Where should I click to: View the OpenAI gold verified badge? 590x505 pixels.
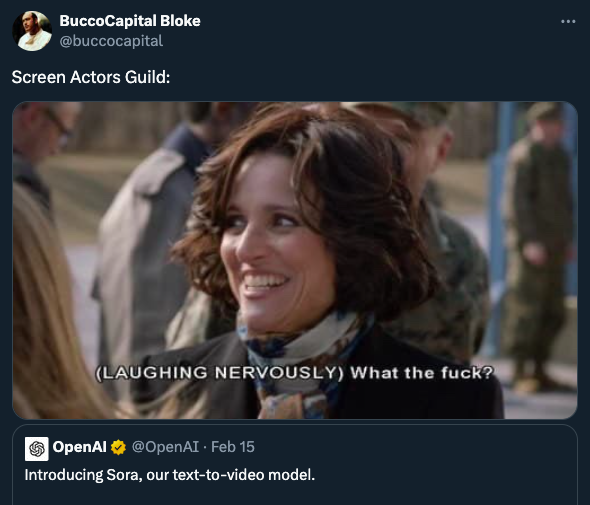tap(118, 447)
